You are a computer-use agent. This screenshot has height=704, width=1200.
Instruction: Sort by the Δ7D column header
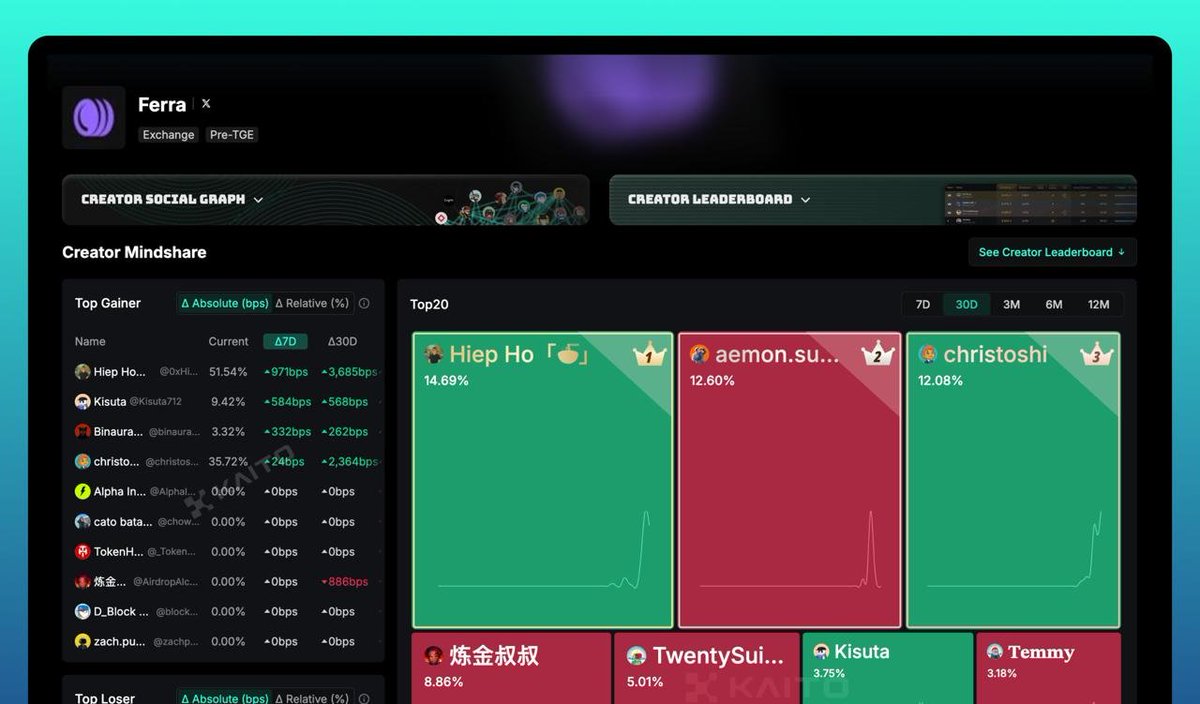[285, 342]
